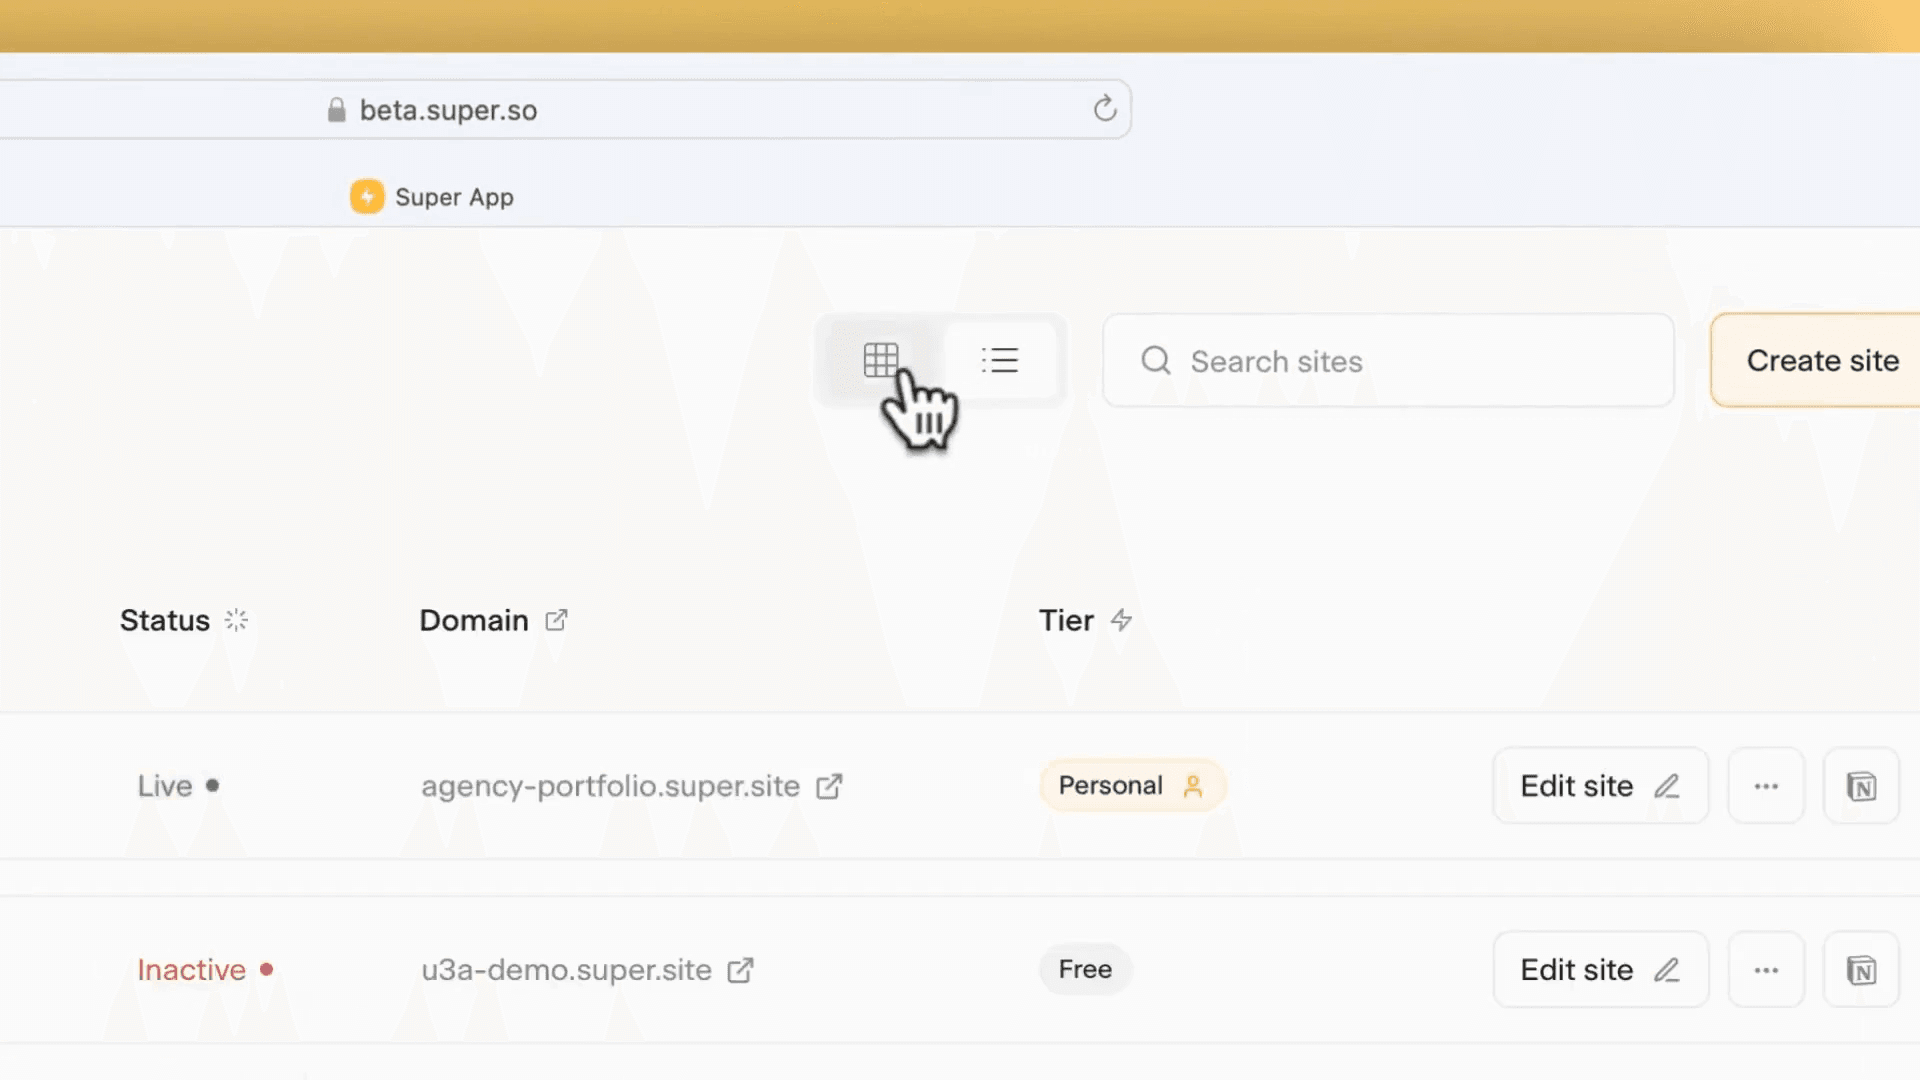Click the Personal tier badge
This screenshot has width=1920, height=1080.
pyautogui.click(x=1132, y=786)
